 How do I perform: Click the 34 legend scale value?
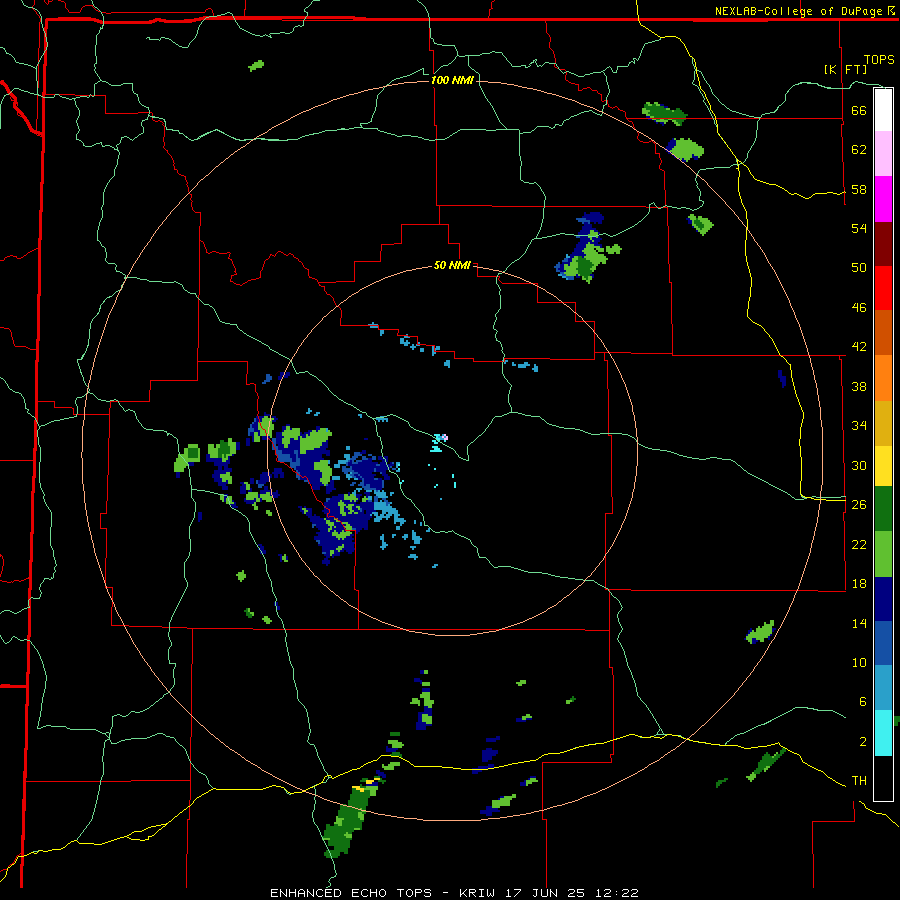(x=859, y=426)
